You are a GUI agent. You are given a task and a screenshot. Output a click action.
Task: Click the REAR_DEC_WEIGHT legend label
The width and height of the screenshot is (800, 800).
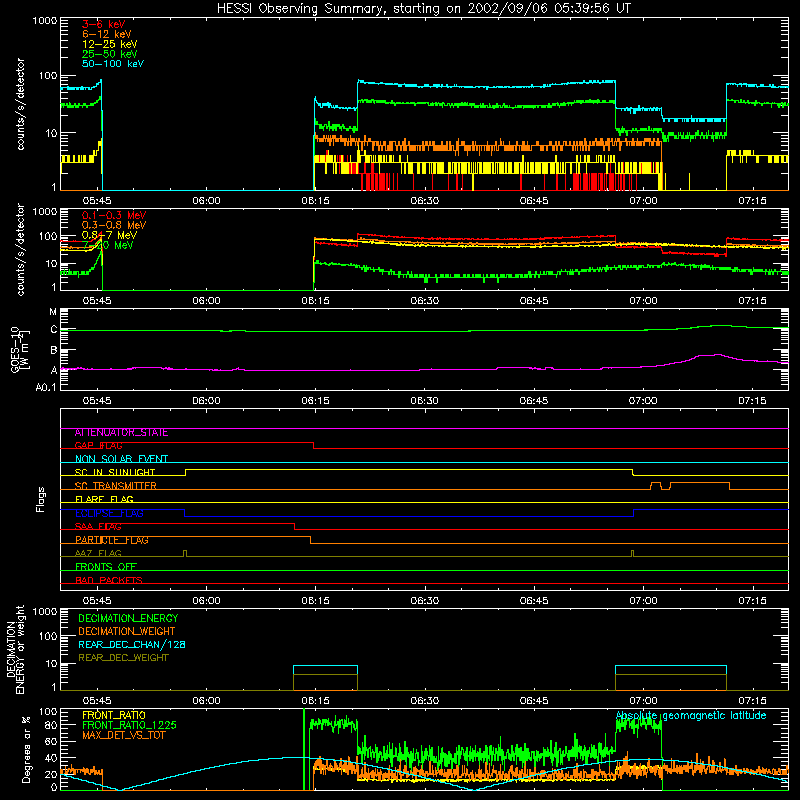click(x=123, y=658)
